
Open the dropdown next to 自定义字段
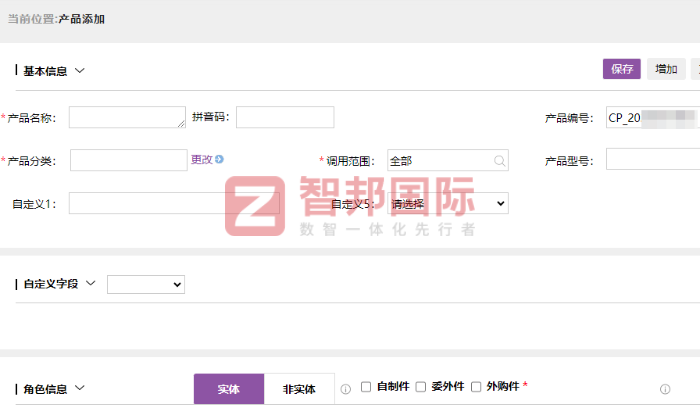[x=146, y=285]
